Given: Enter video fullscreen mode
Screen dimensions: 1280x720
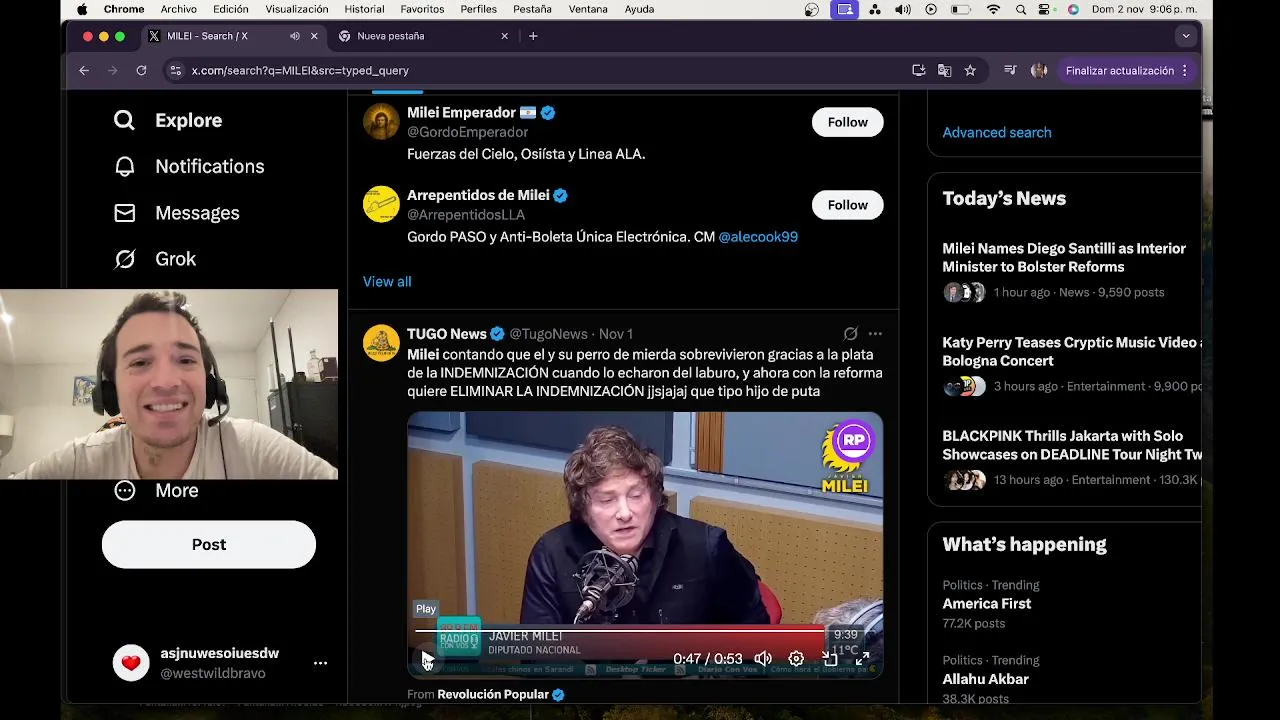Looking at the screenshot, I should point(862,659).
